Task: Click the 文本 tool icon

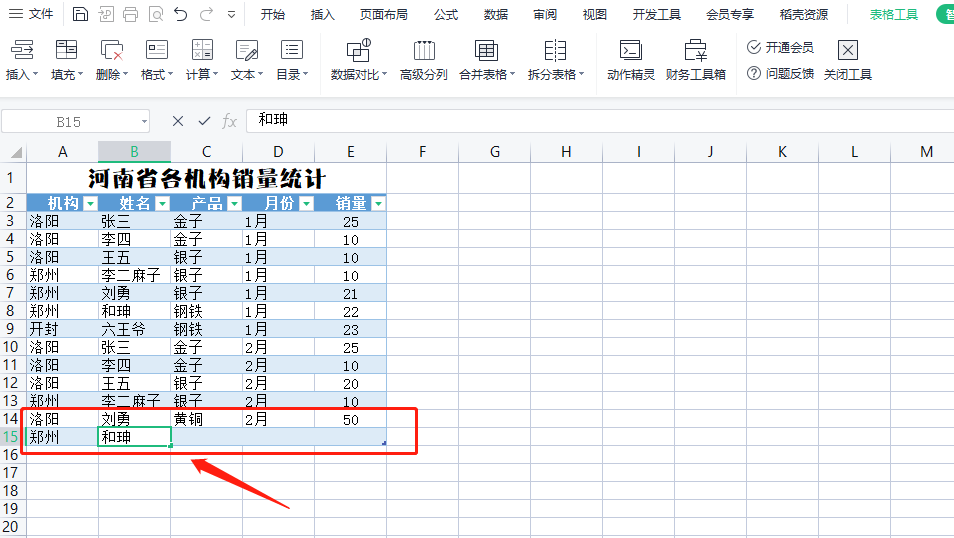Action: click(x=247, y=50)
